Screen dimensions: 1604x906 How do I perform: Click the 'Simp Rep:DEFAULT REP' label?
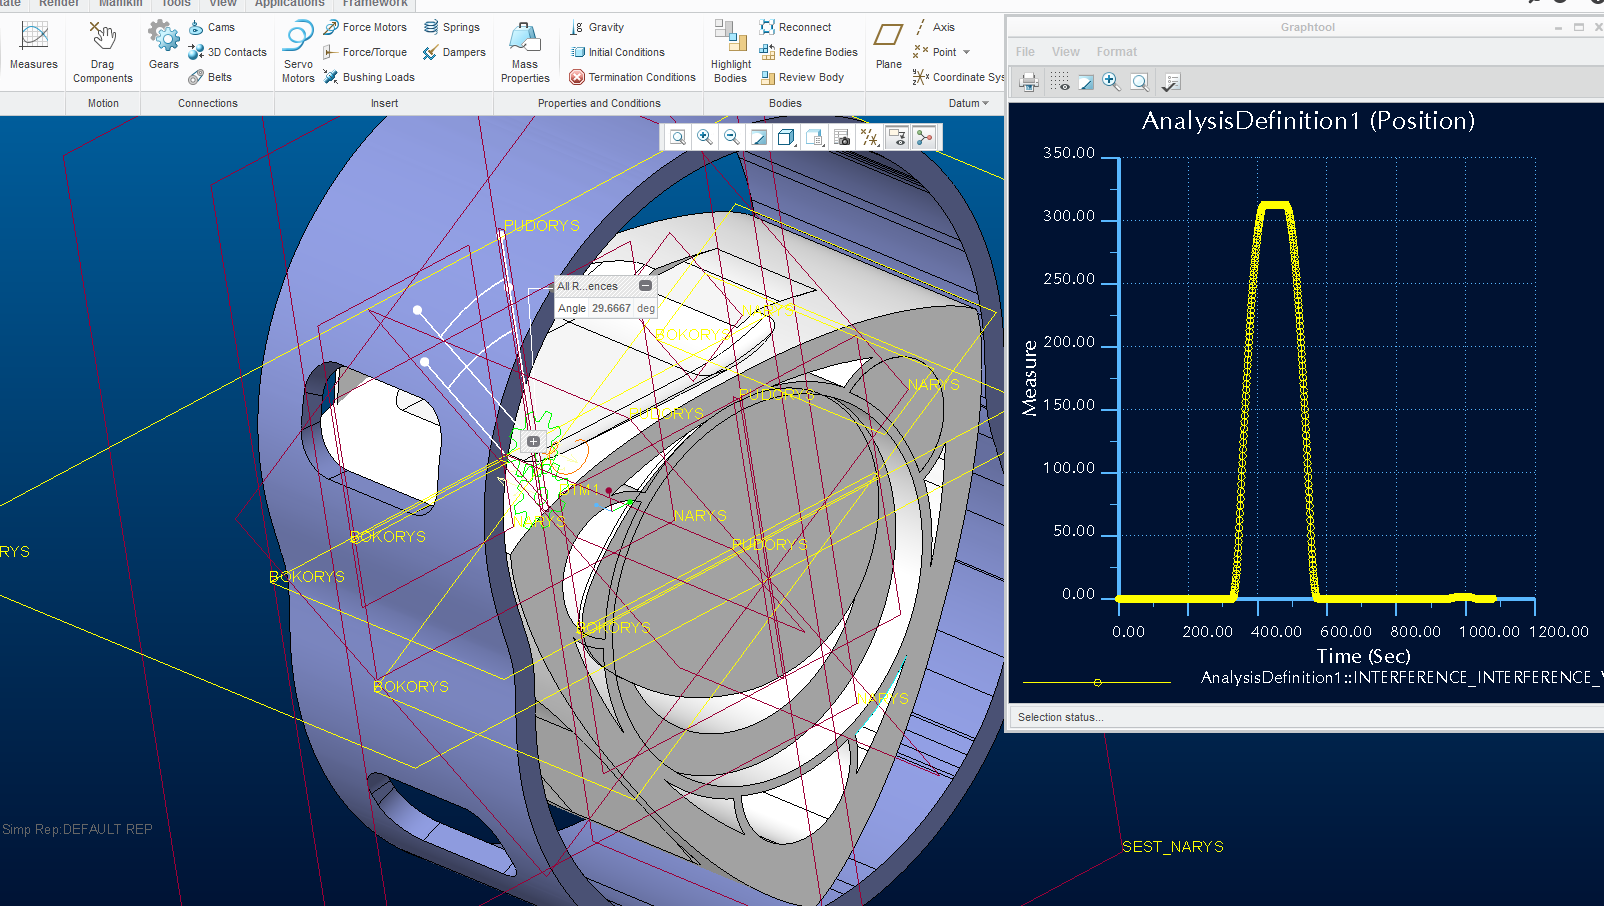pos(77,829)
